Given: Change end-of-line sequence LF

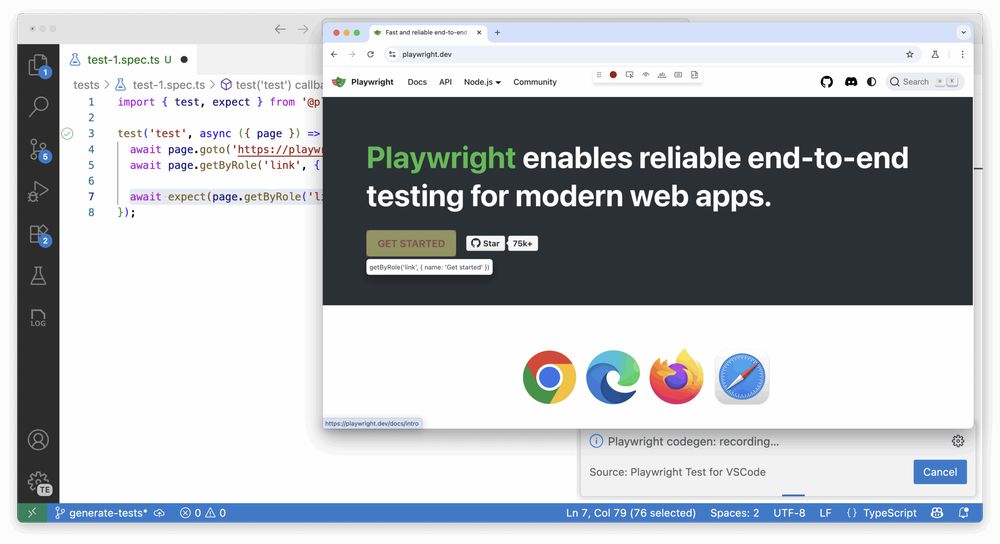Looking at the screenshot, I should [825, 513].
